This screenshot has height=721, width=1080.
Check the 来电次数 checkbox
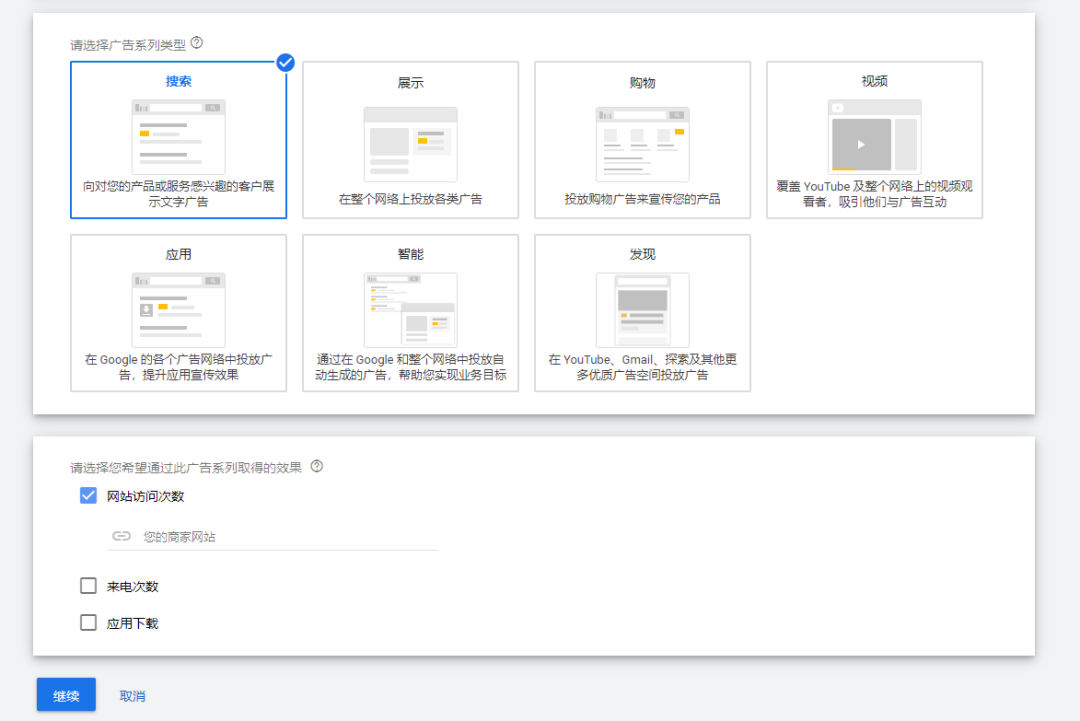[88, 586]
